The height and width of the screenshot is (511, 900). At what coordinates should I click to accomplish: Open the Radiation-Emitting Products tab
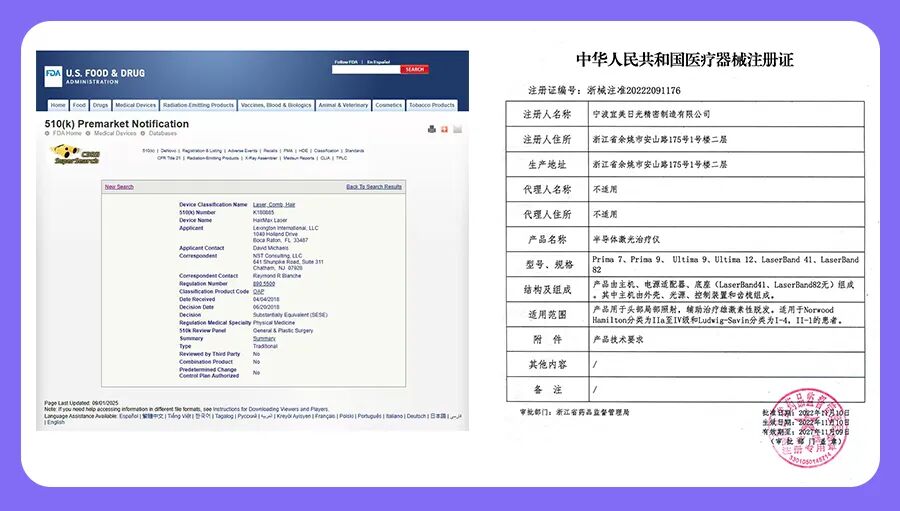pyautogui.click(x=199, y=106)
